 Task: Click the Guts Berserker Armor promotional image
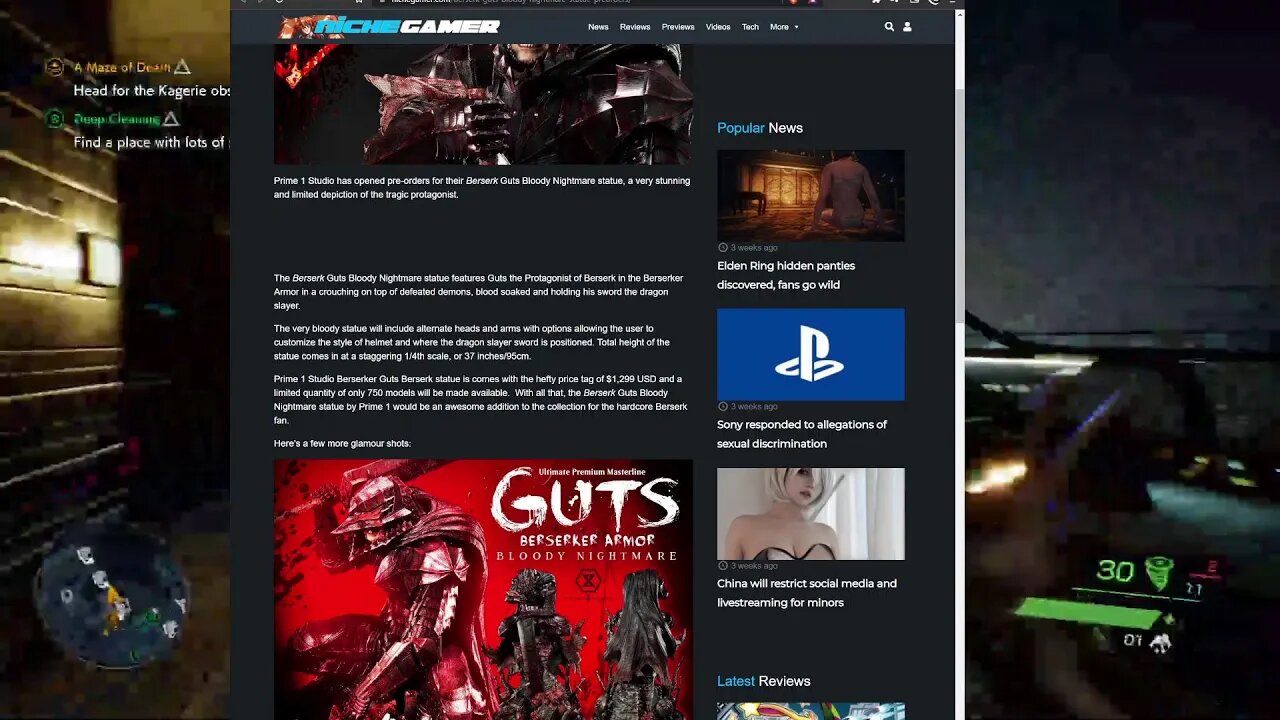[483, 589]
